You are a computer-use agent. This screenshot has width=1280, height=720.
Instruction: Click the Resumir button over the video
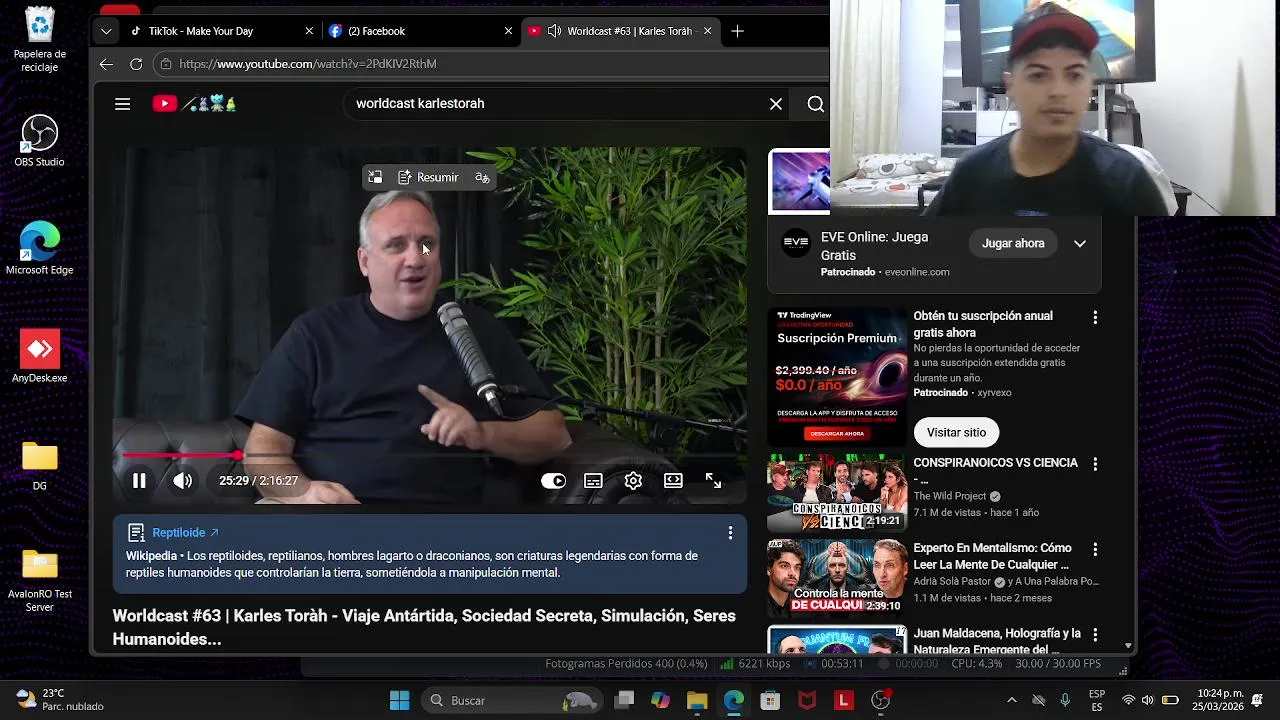[428, 177]
